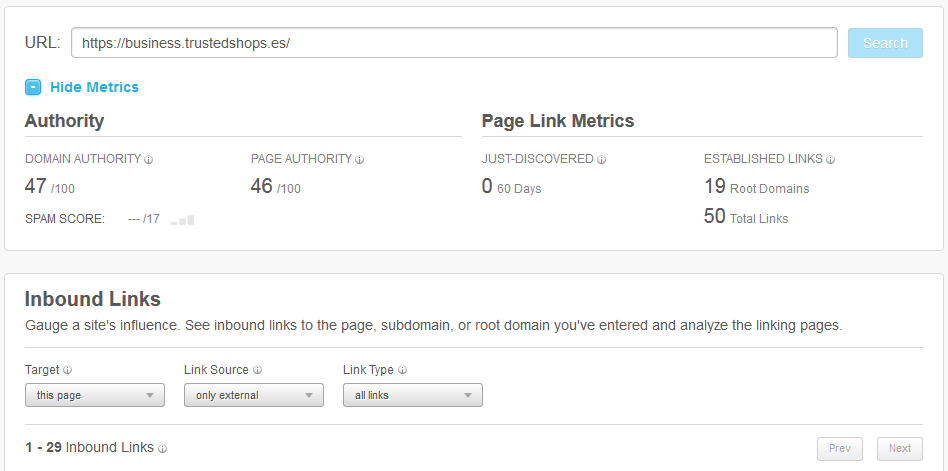Viewport: 948px width, 471px height.
Task: Click the Page Link Metrics heading
Action: pos(558,121)
